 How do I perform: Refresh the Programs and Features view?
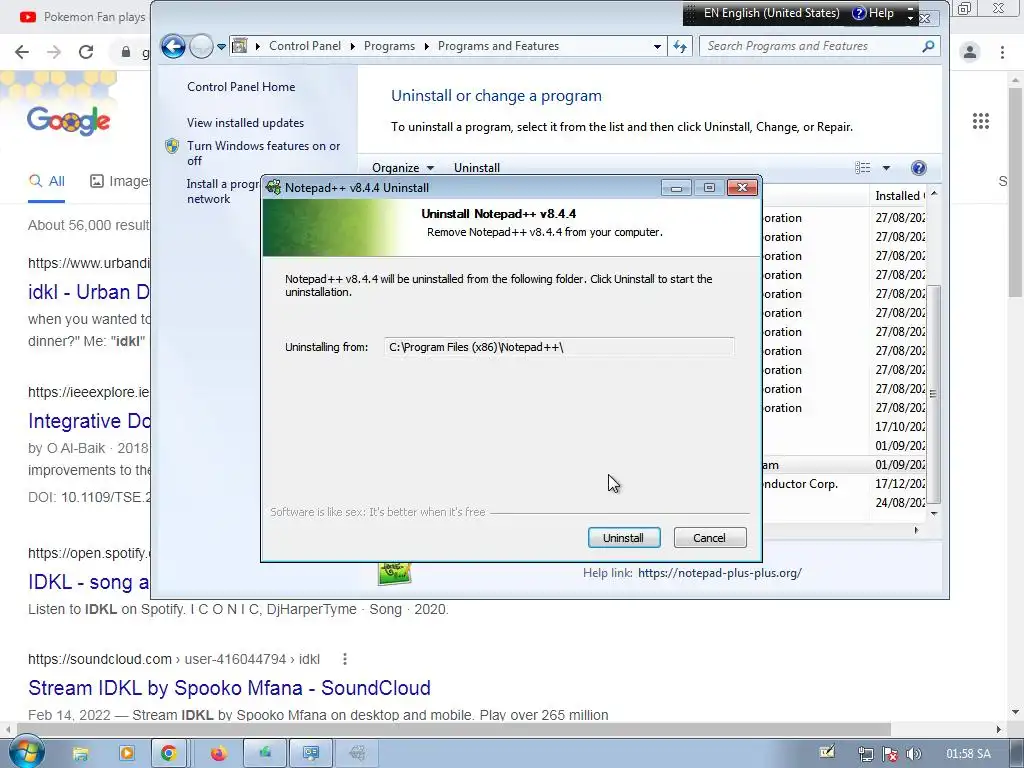(x=680, y=46)
